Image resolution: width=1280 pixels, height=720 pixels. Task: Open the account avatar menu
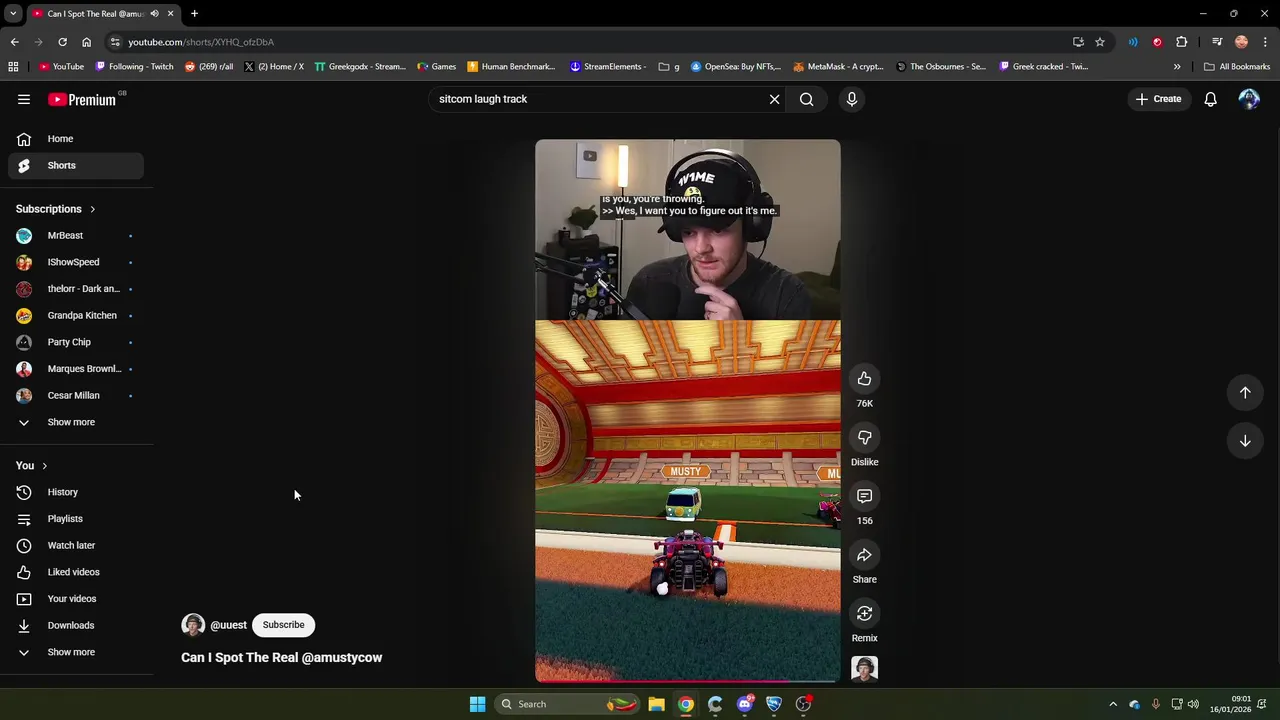tap(1249, 99)
